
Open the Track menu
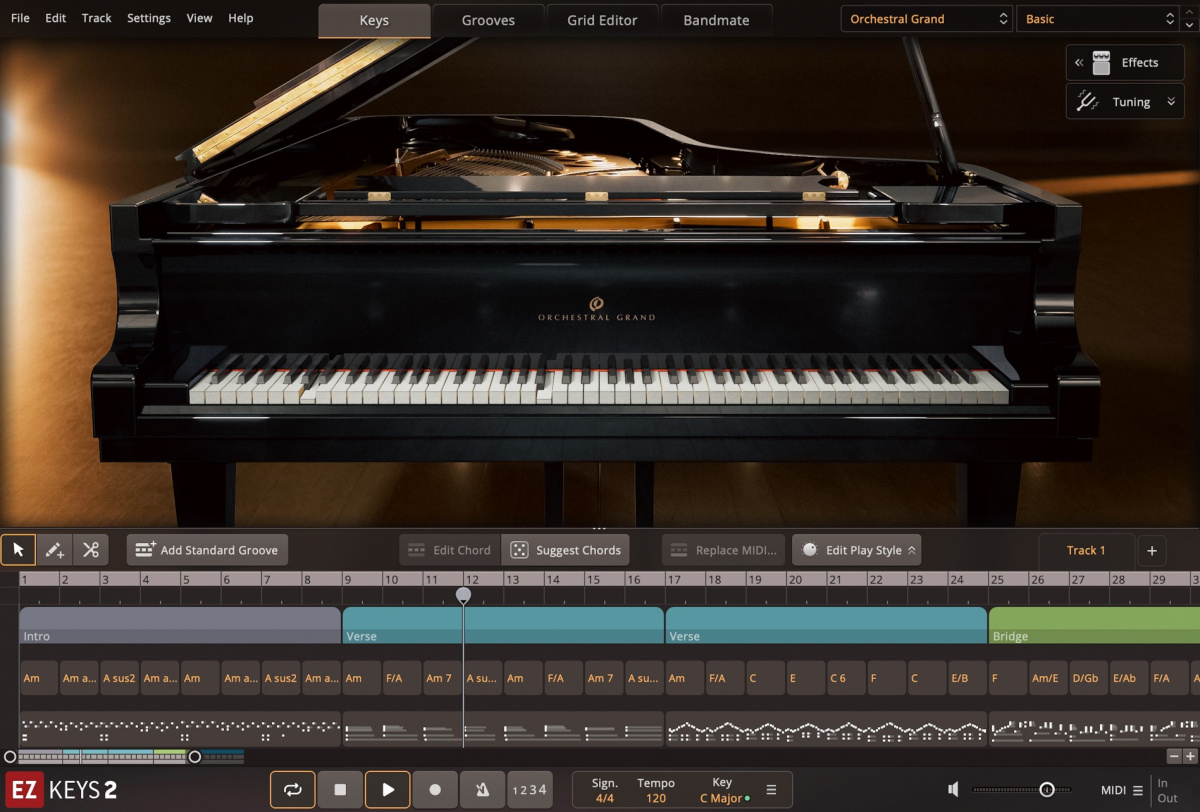[96, 17]
